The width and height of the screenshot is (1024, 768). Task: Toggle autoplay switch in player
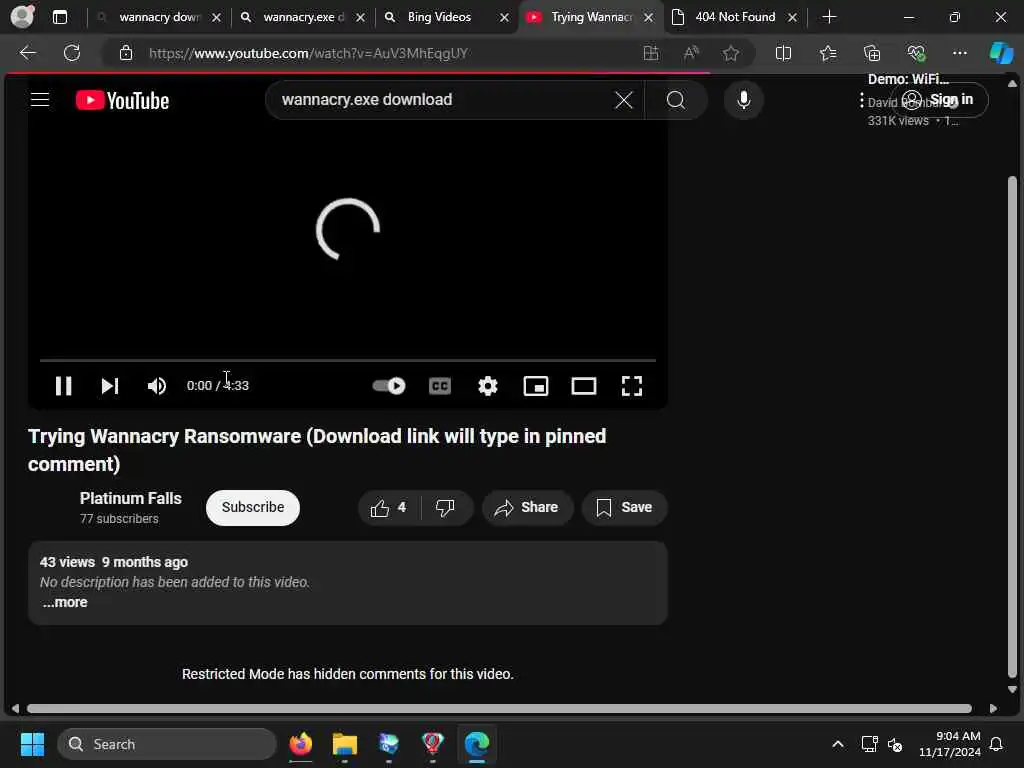(389, 386)
